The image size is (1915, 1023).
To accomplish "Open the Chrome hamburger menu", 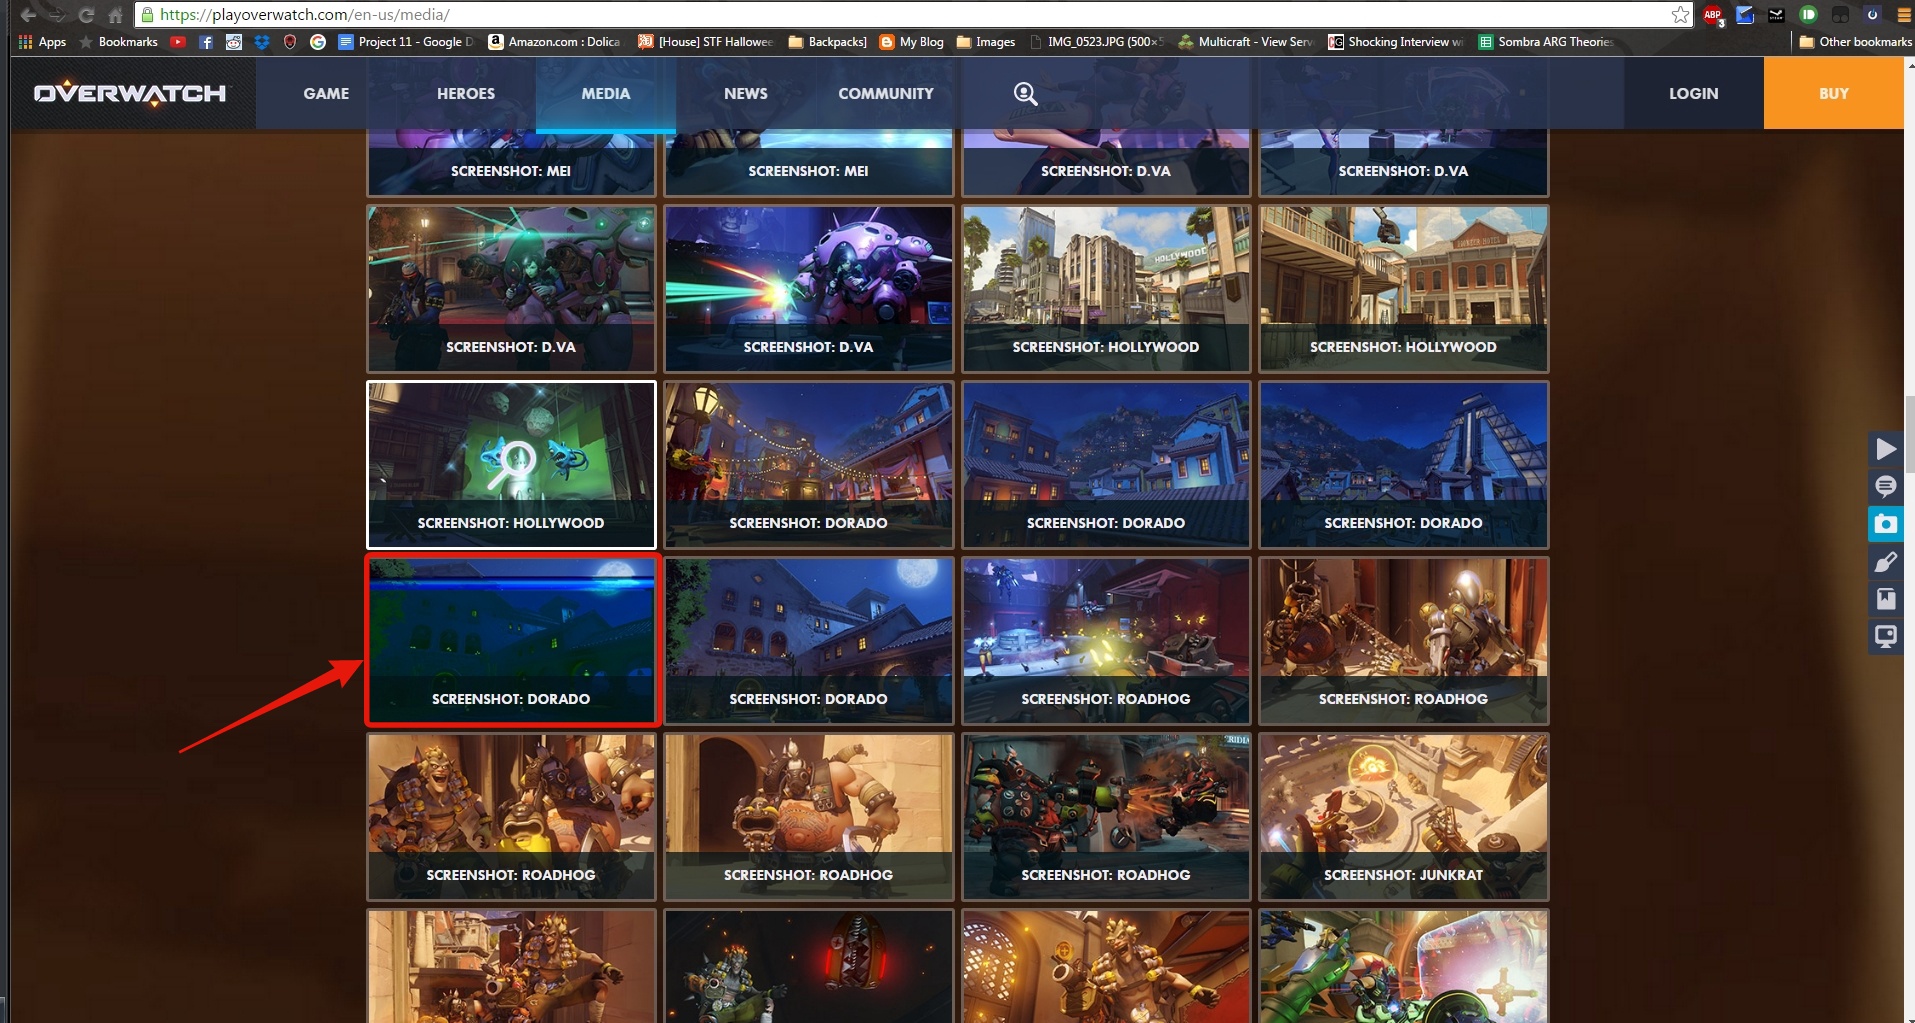I will (x=1904, y=15).
